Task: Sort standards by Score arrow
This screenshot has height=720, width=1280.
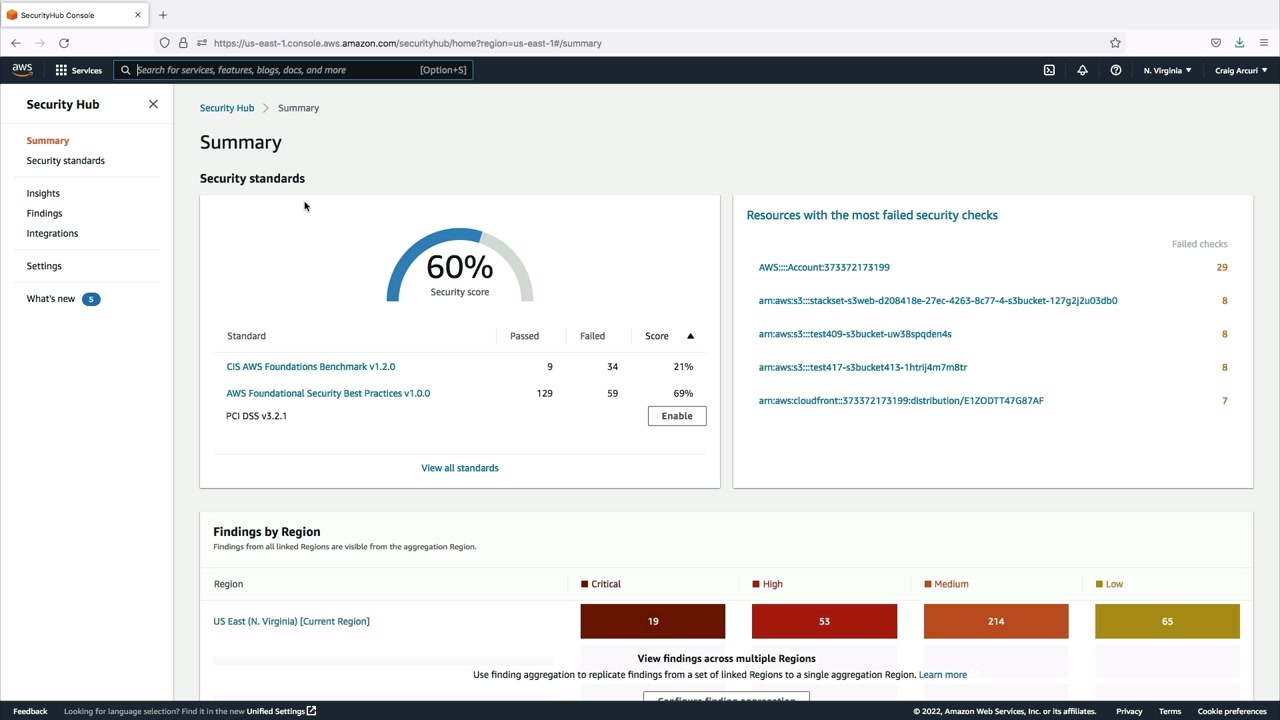Action: 690,336
